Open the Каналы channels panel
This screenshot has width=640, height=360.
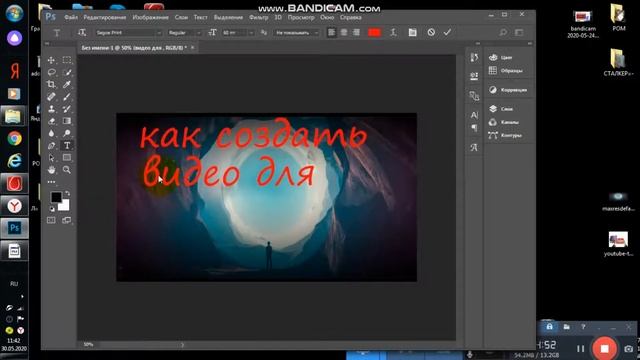tap(509, 122)
